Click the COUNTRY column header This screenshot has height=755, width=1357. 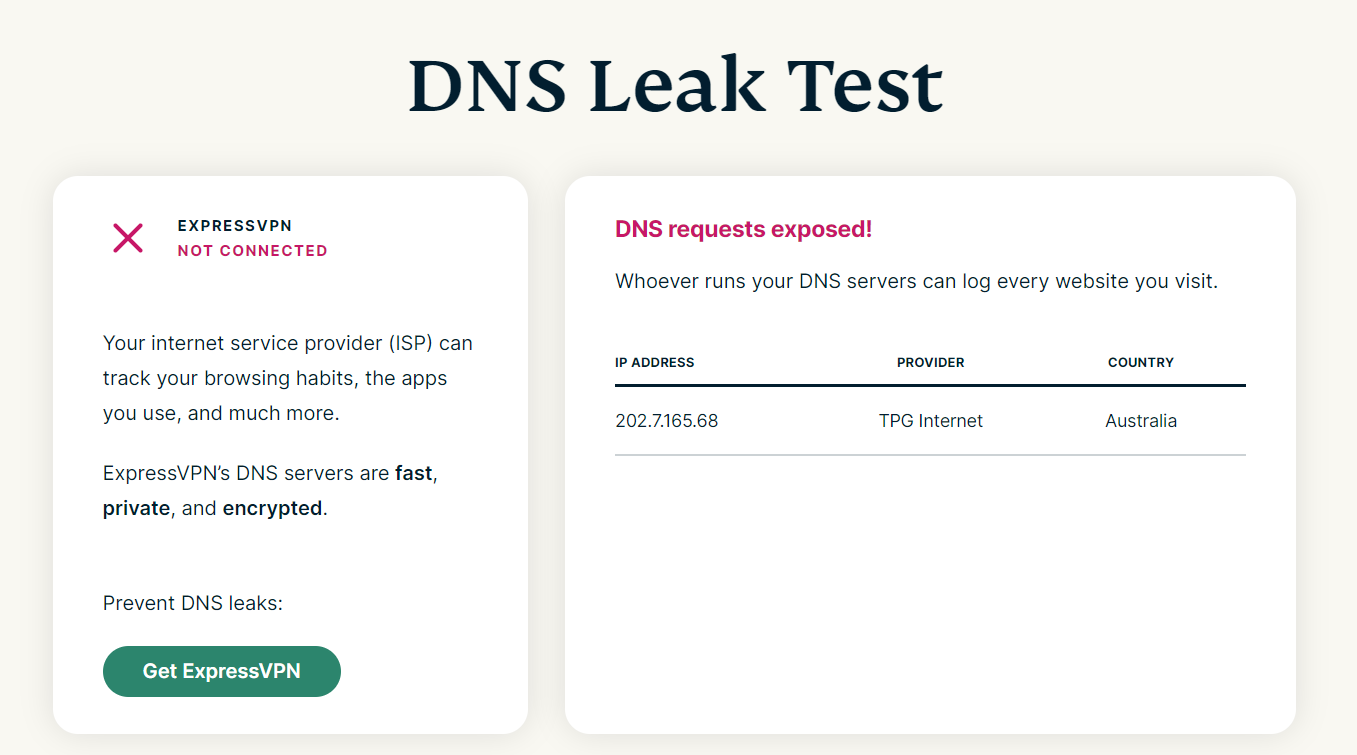pos(1141,362)
